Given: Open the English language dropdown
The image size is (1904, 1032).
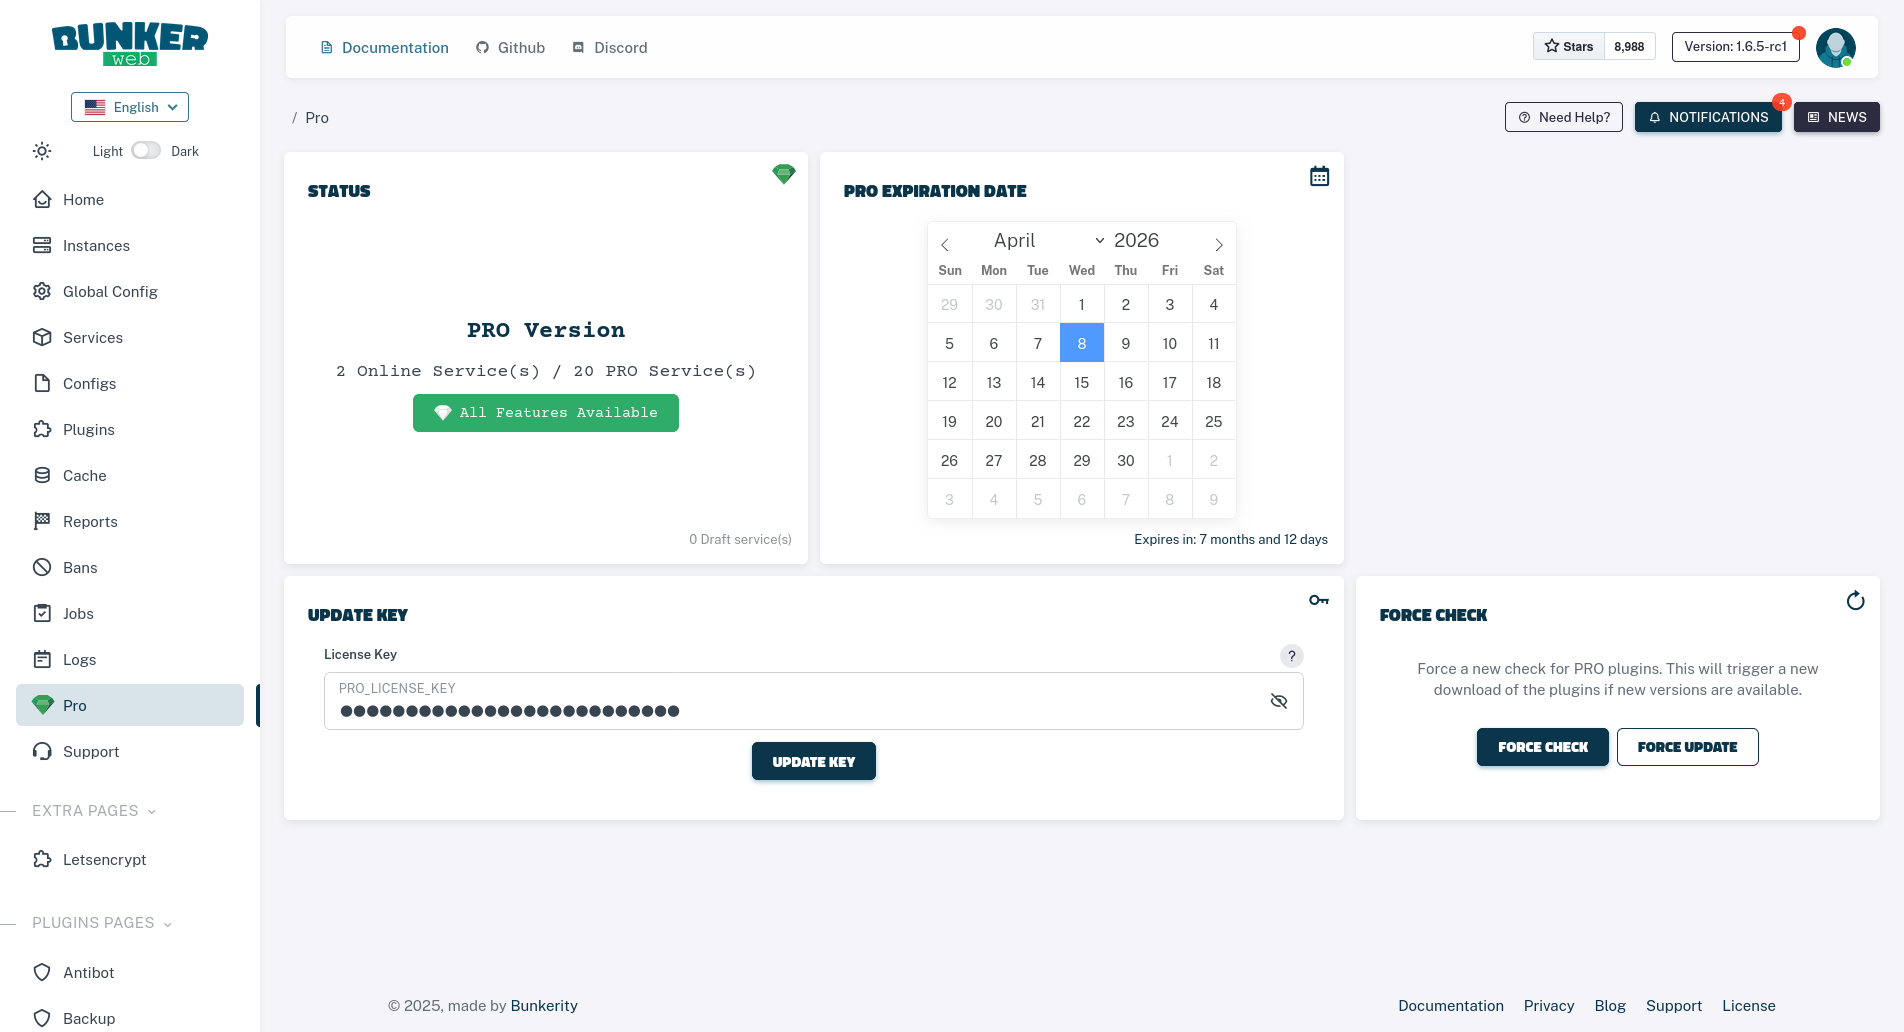Looking at the screenshot, I should (x=130, y=107).
